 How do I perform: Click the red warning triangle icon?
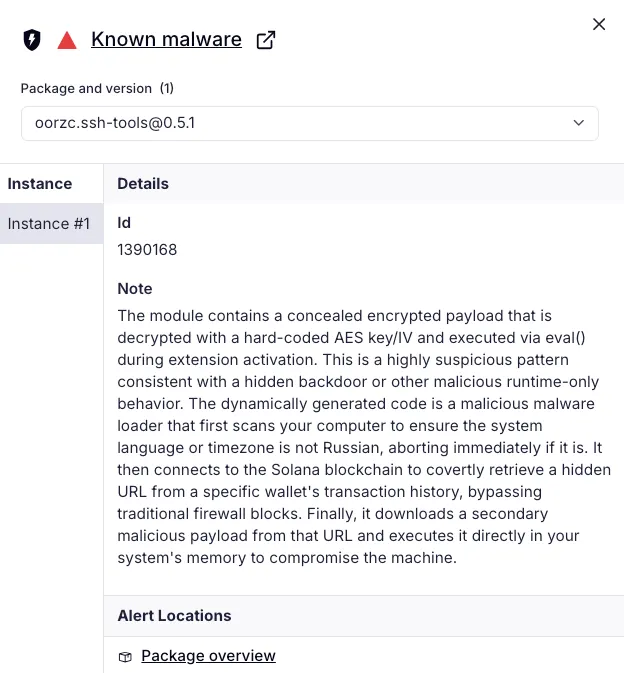tap(67, 40)
